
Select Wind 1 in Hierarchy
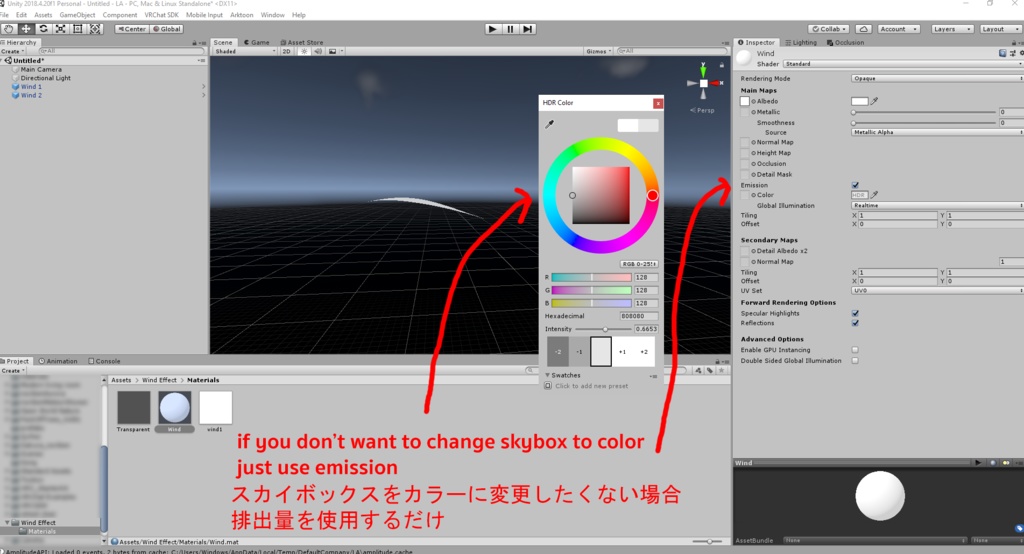coord(31,87)
